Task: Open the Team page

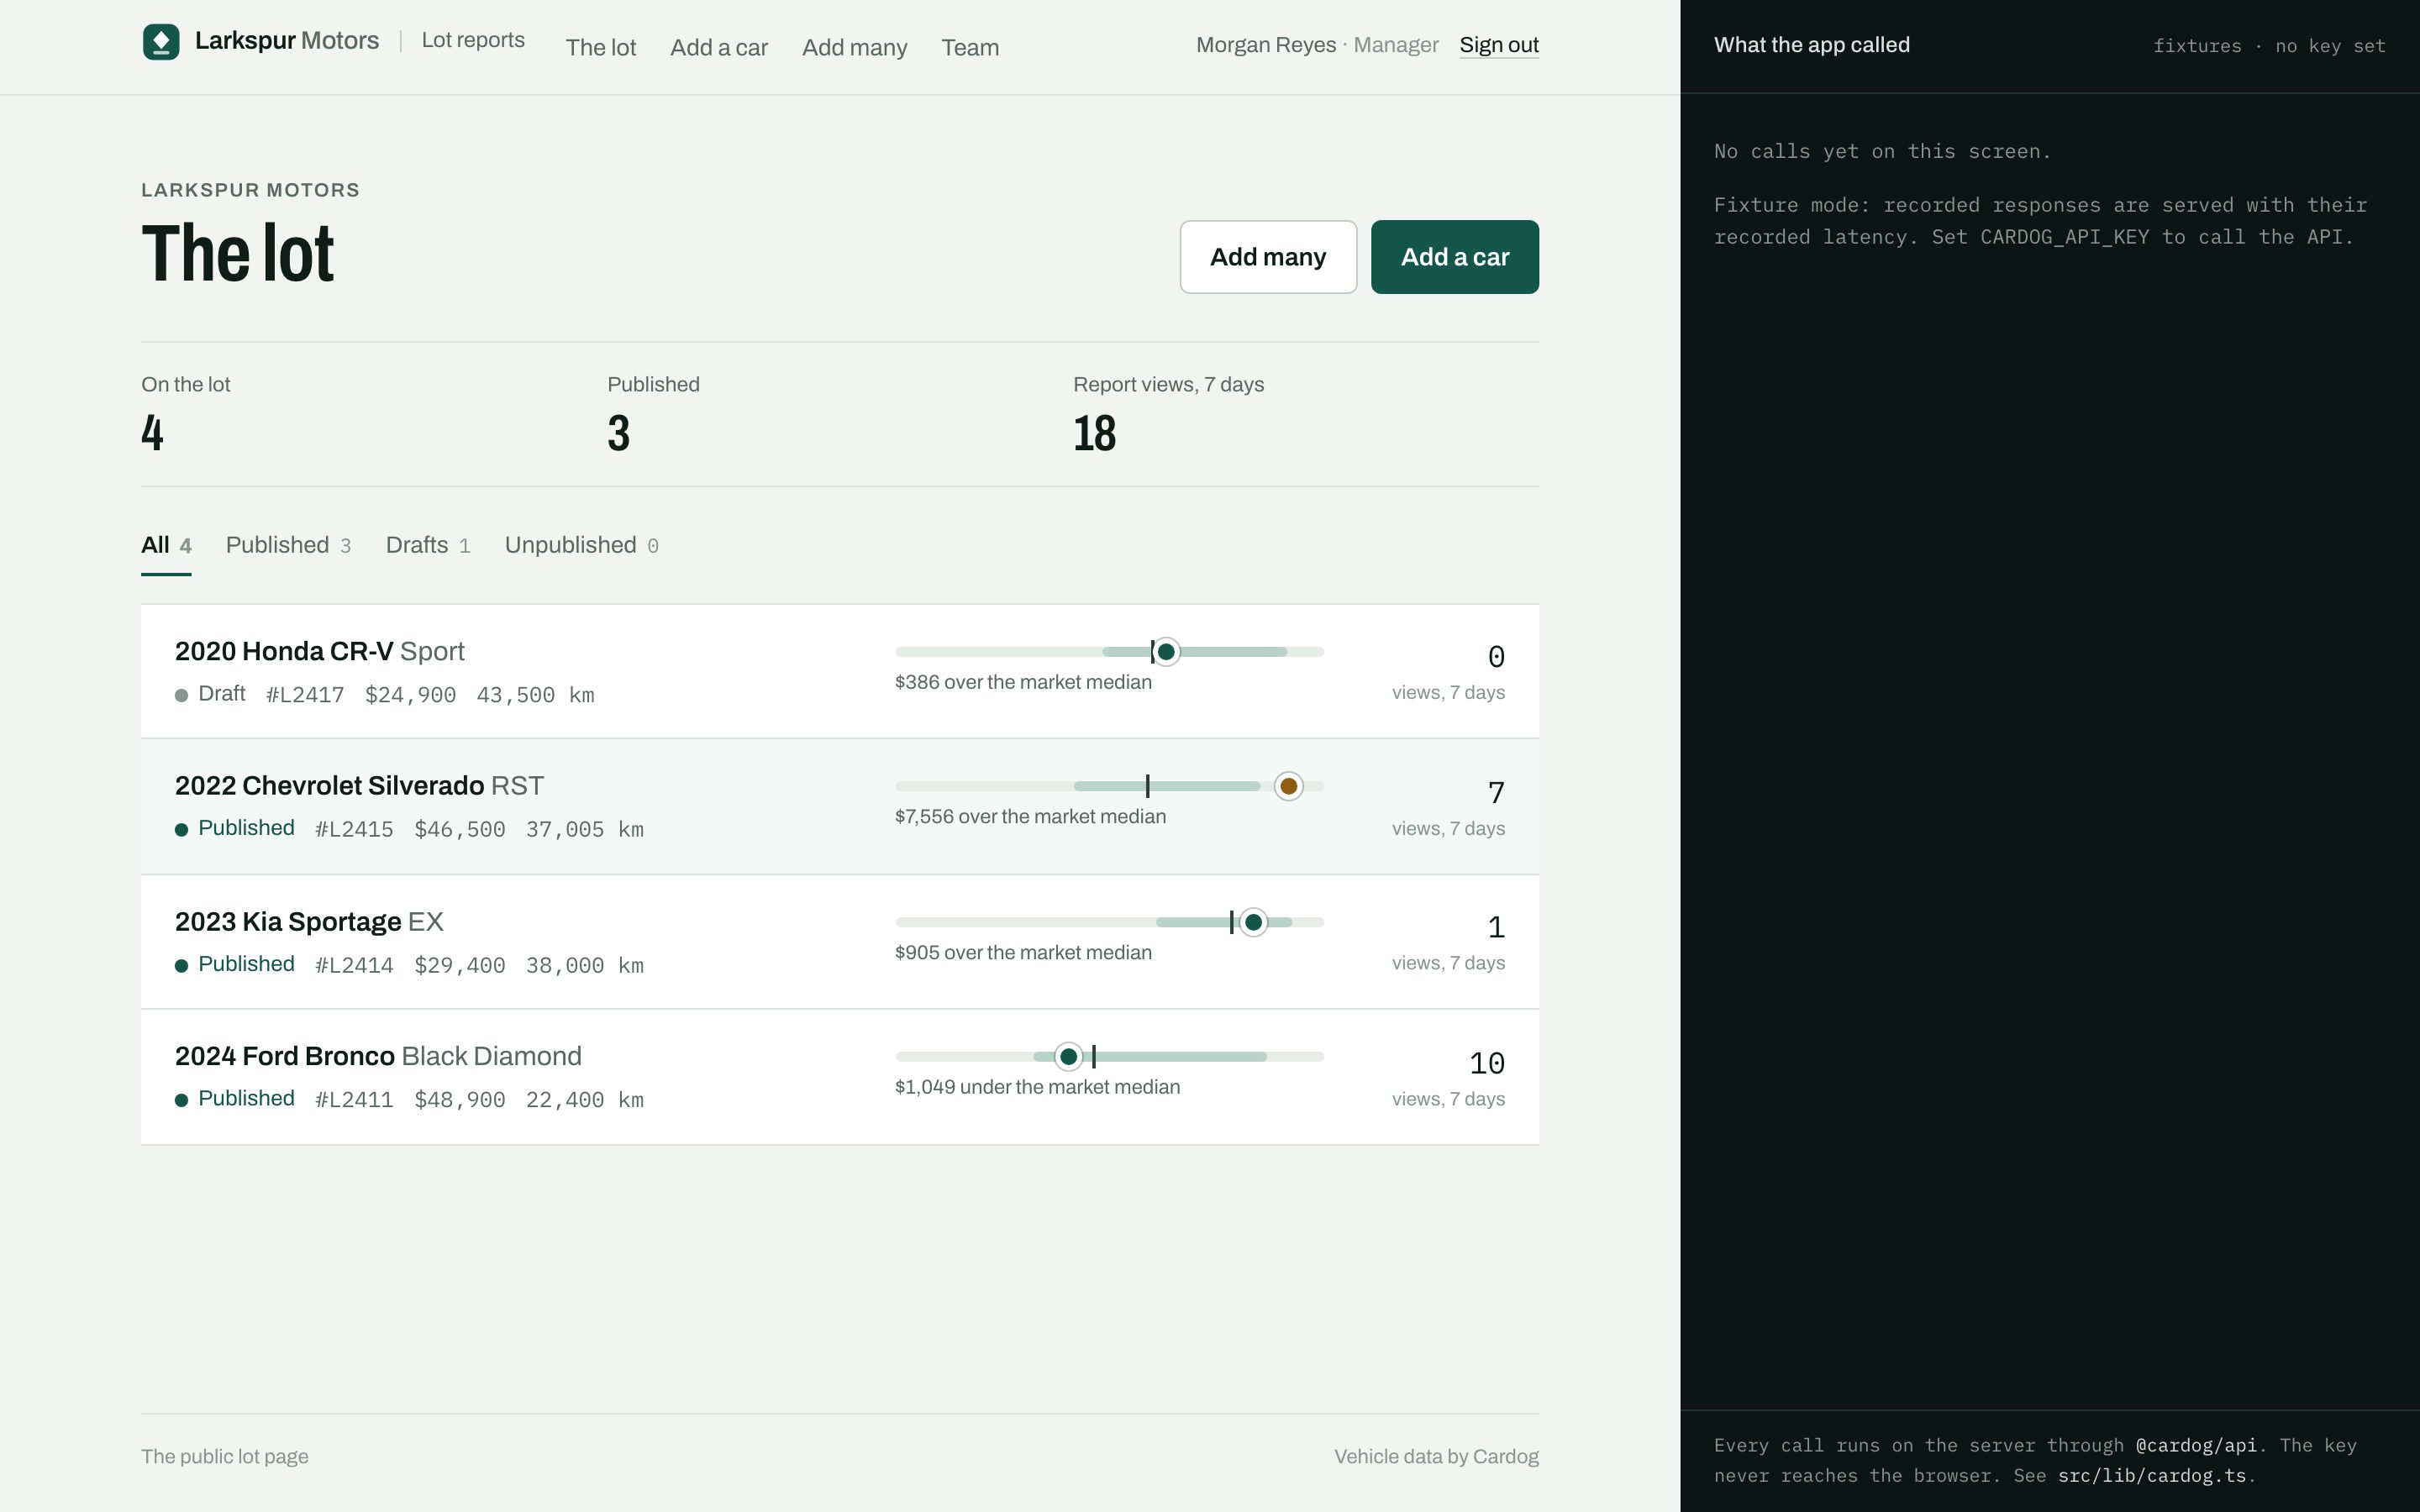Action: [970, 47]
